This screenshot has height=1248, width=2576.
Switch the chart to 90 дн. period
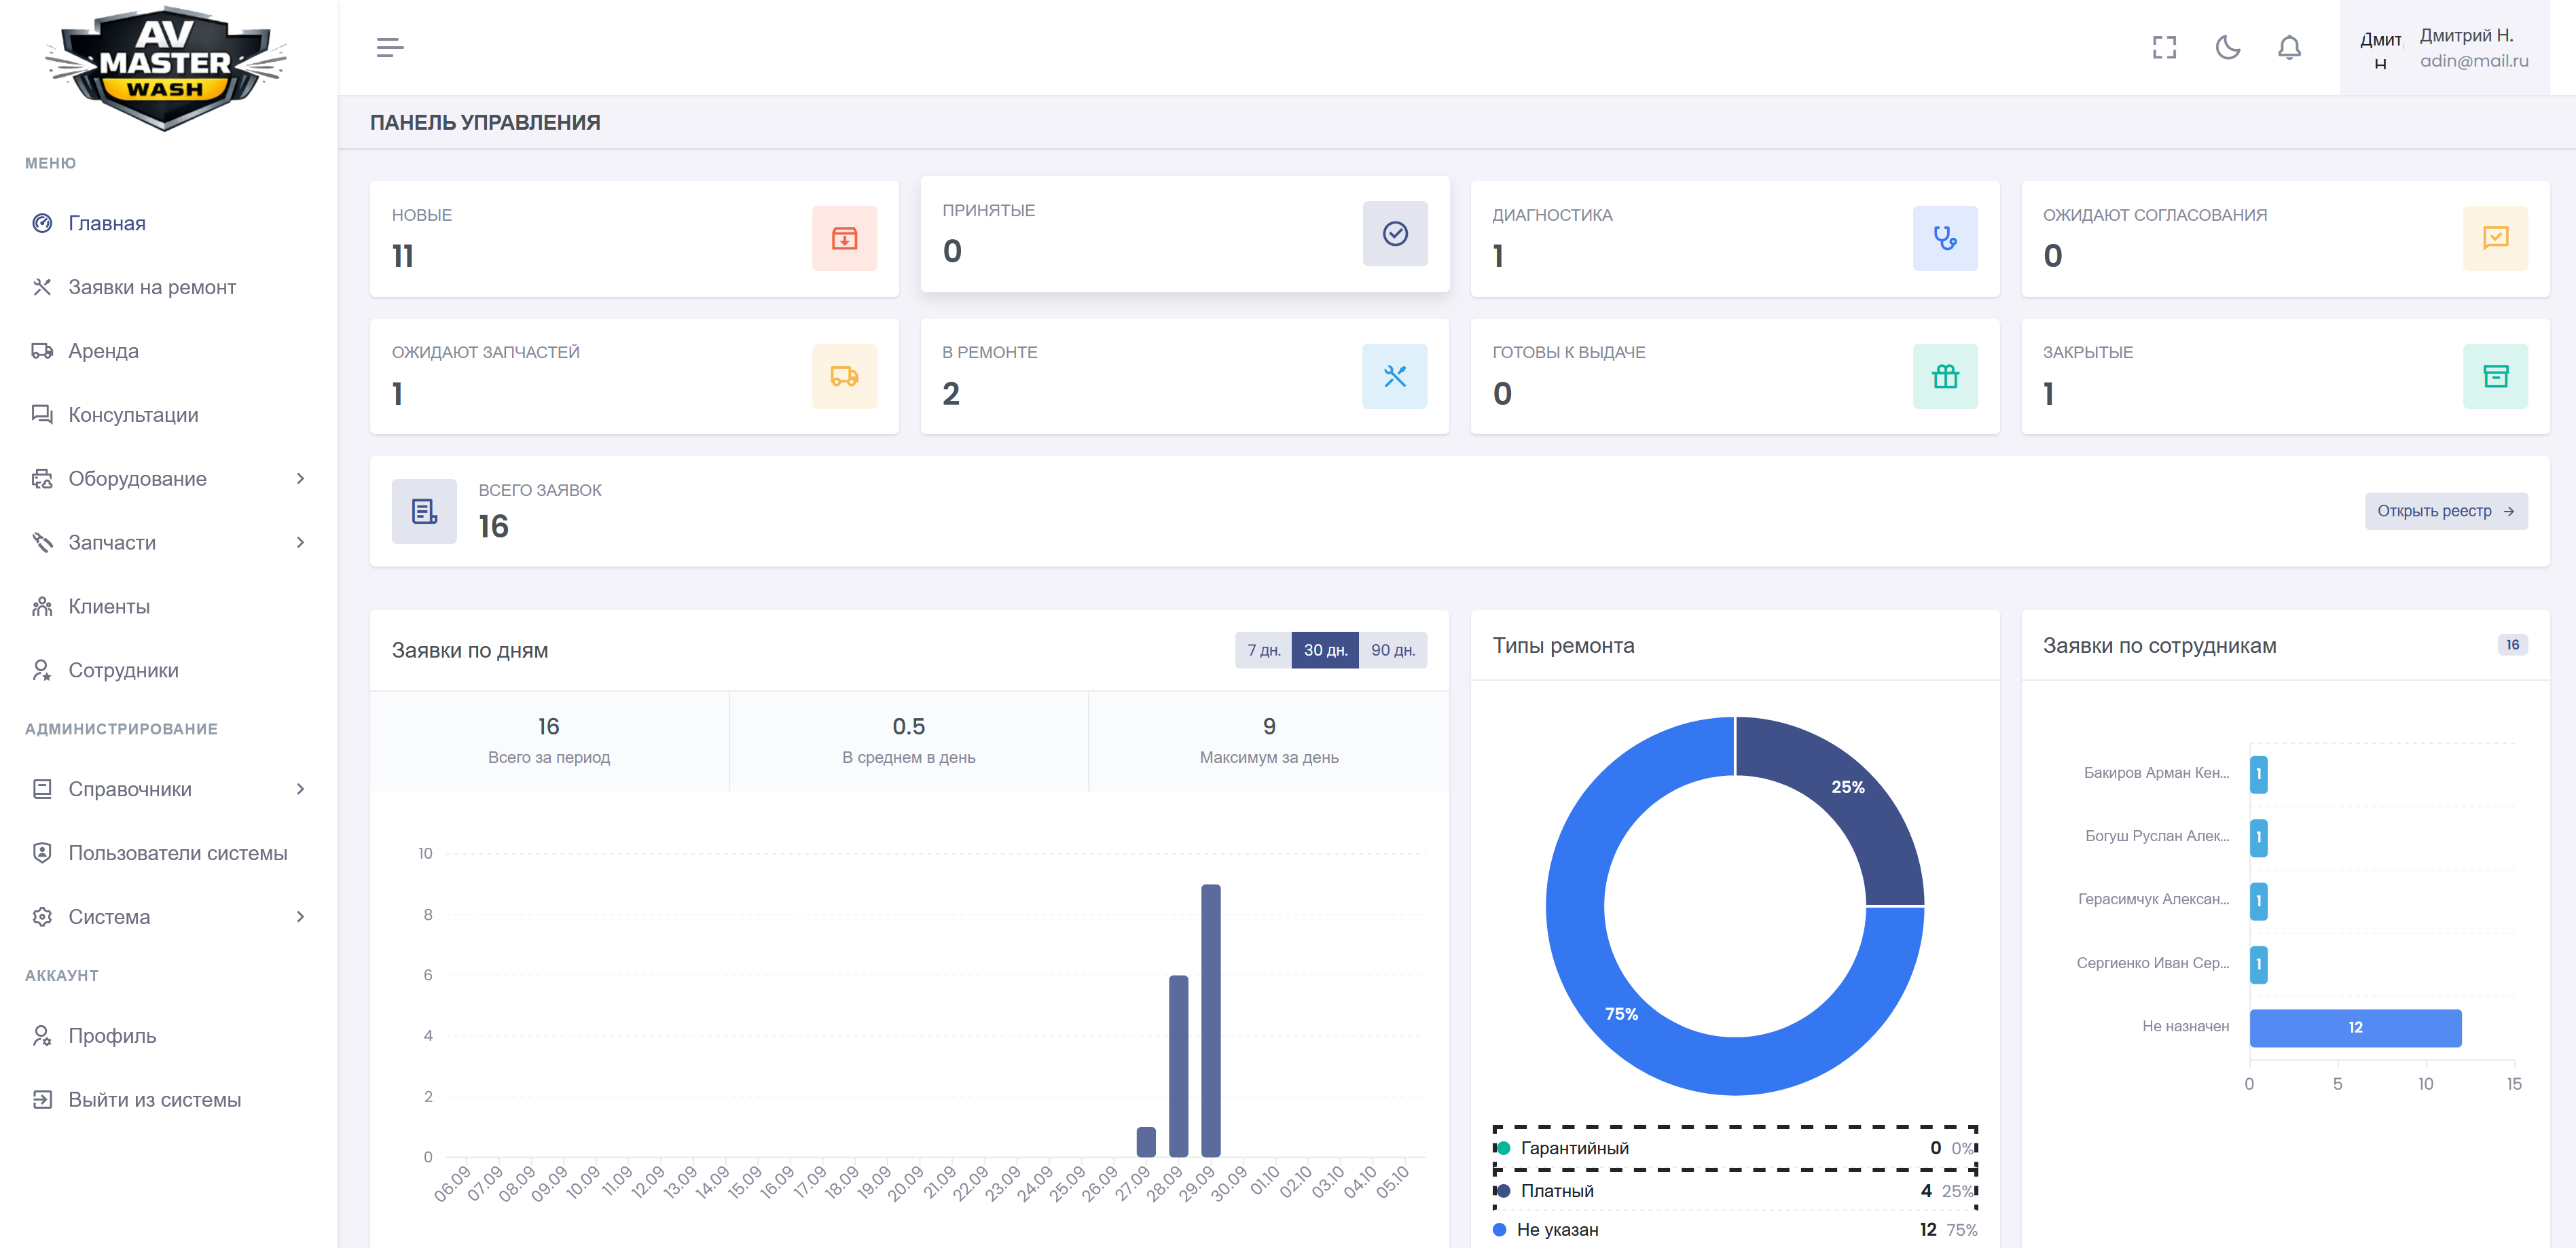coord(1393,650)
